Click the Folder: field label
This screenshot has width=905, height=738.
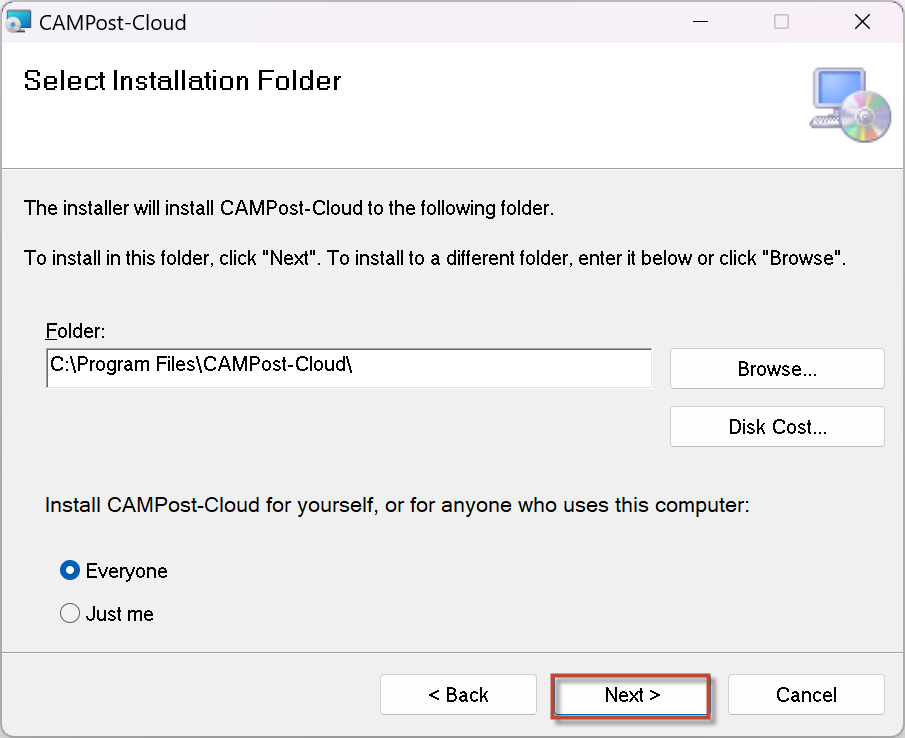pyautogui.click(x=75, y=331)
